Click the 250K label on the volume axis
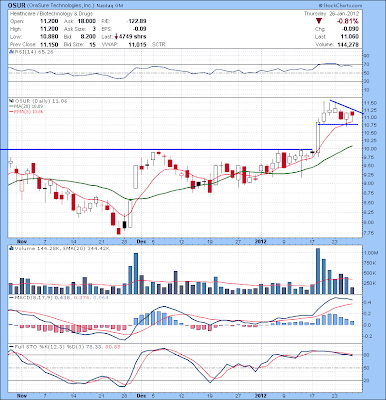Image resolution: width=386 pixels, height=400 pixels. (371, 283)
